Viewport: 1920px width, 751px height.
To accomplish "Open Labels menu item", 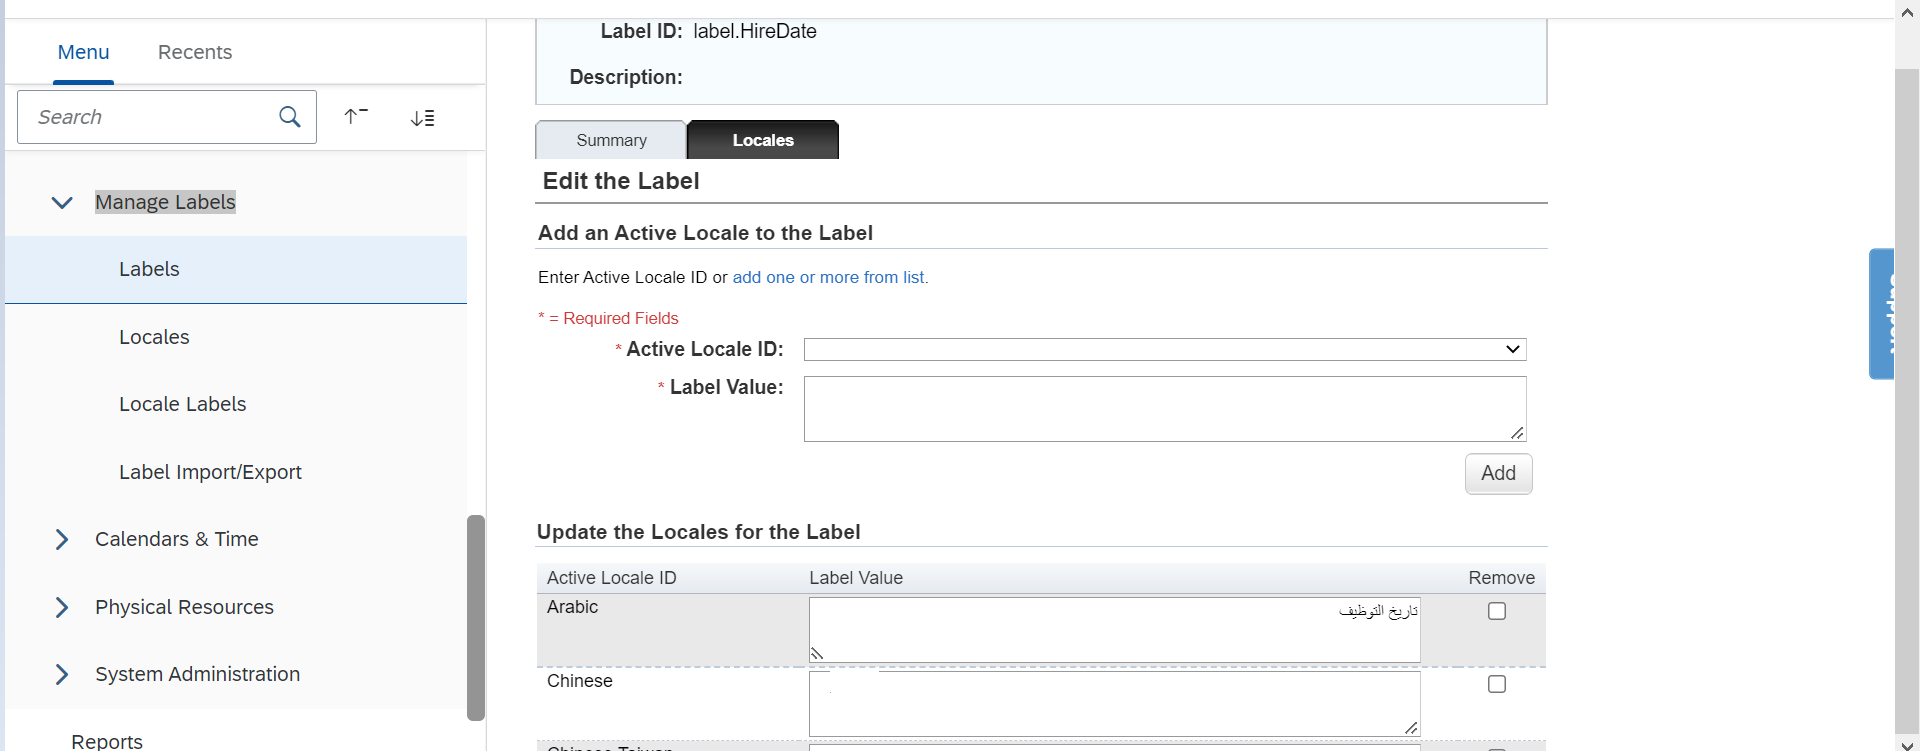I will (236, 269).
